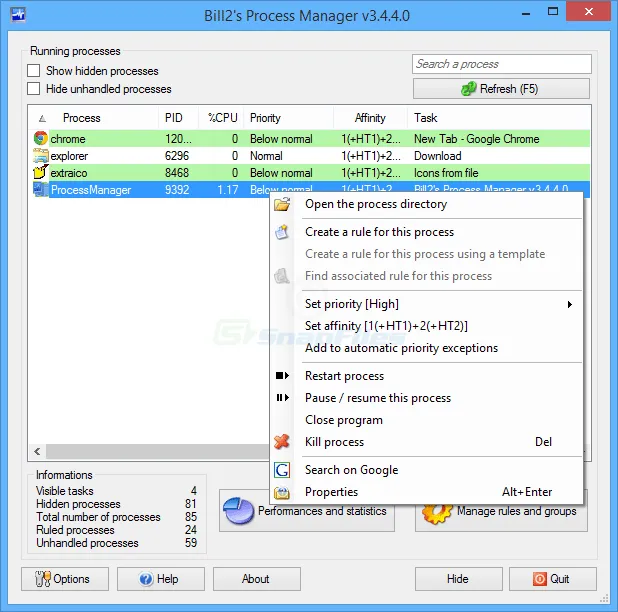This screenshot has width=618, height=612.
Task: Click the pause icon beside Pause / resume
Action: pyautogui.click(x=282, y=398)
